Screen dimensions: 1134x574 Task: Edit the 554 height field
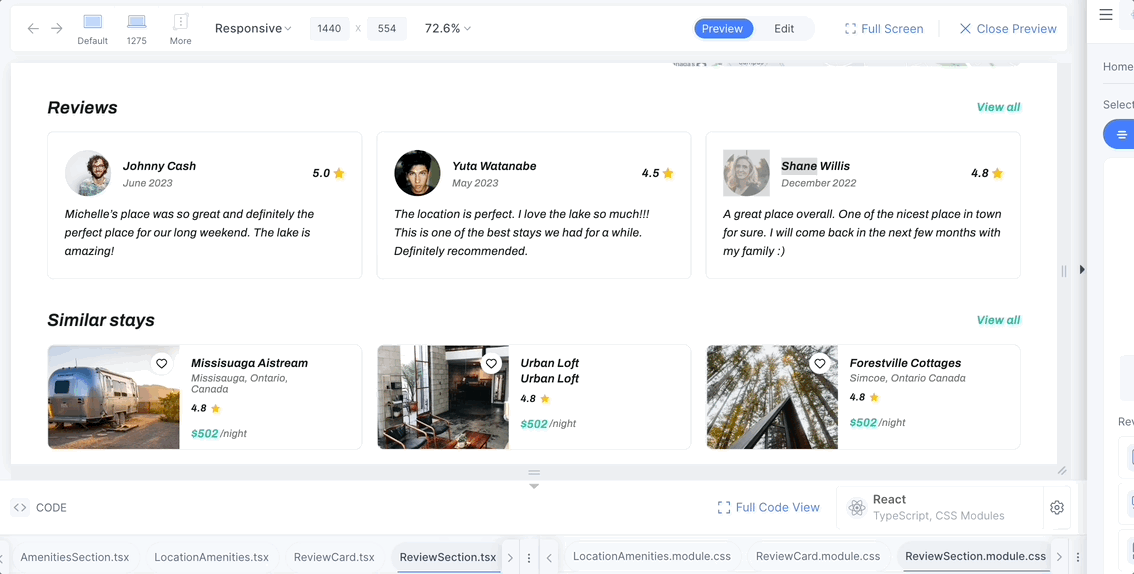(387, 28)
